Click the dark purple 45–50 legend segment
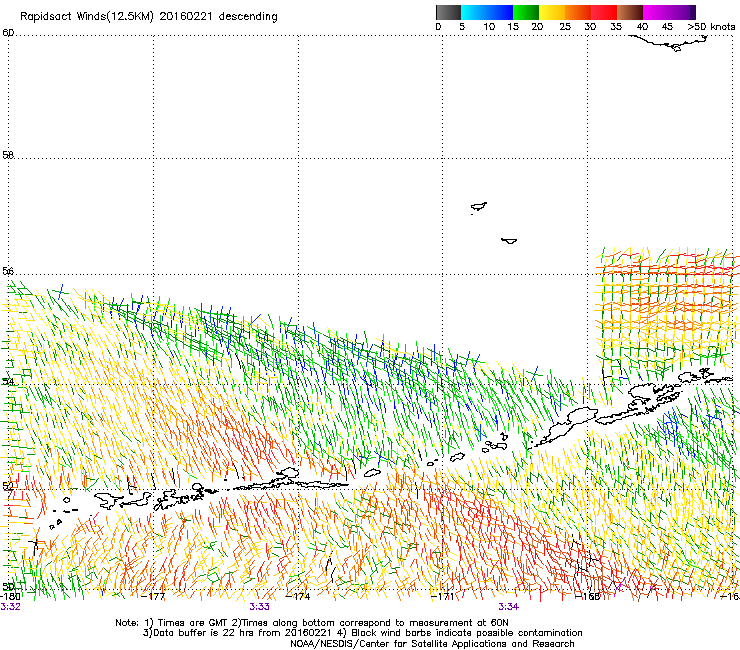This screenshot has width=740, height=650. click(x=682, y=12)
